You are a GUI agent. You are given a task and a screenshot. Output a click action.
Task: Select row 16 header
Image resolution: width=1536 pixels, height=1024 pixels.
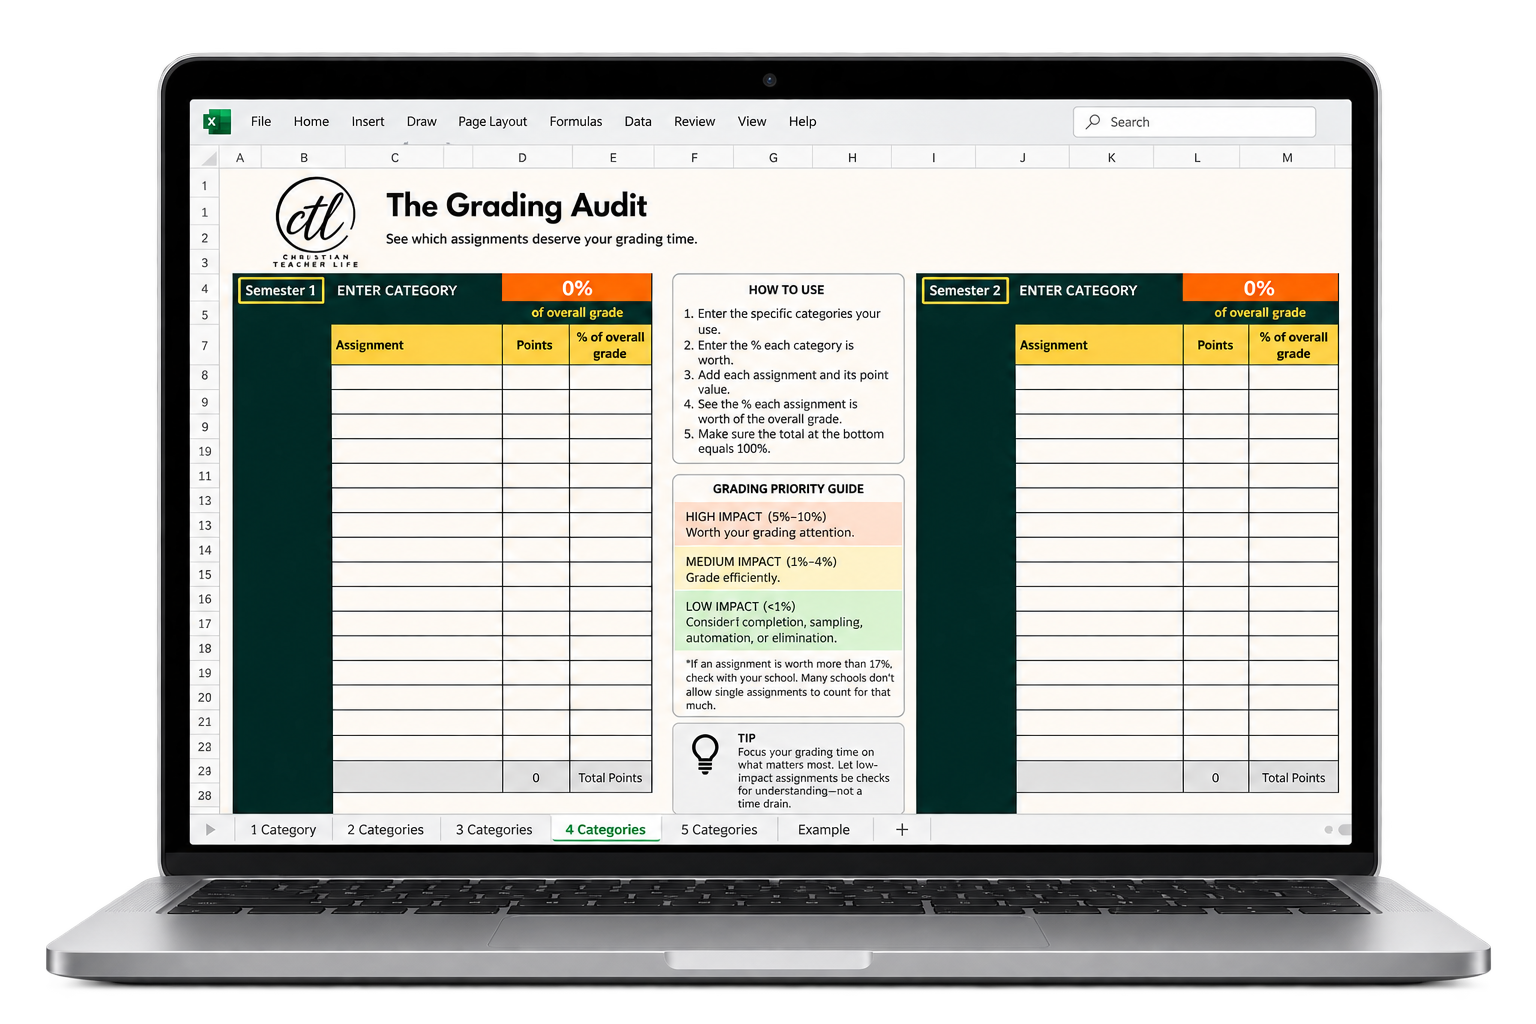[x=205, y=599]
